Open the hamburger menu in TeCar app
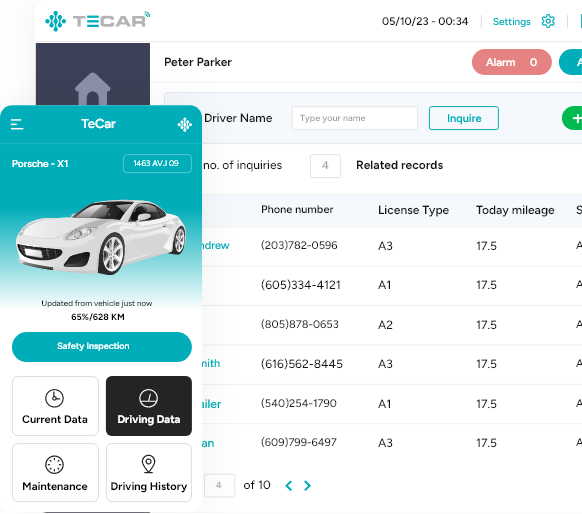The height and width of the screenshot is (514, 582). 17,124
